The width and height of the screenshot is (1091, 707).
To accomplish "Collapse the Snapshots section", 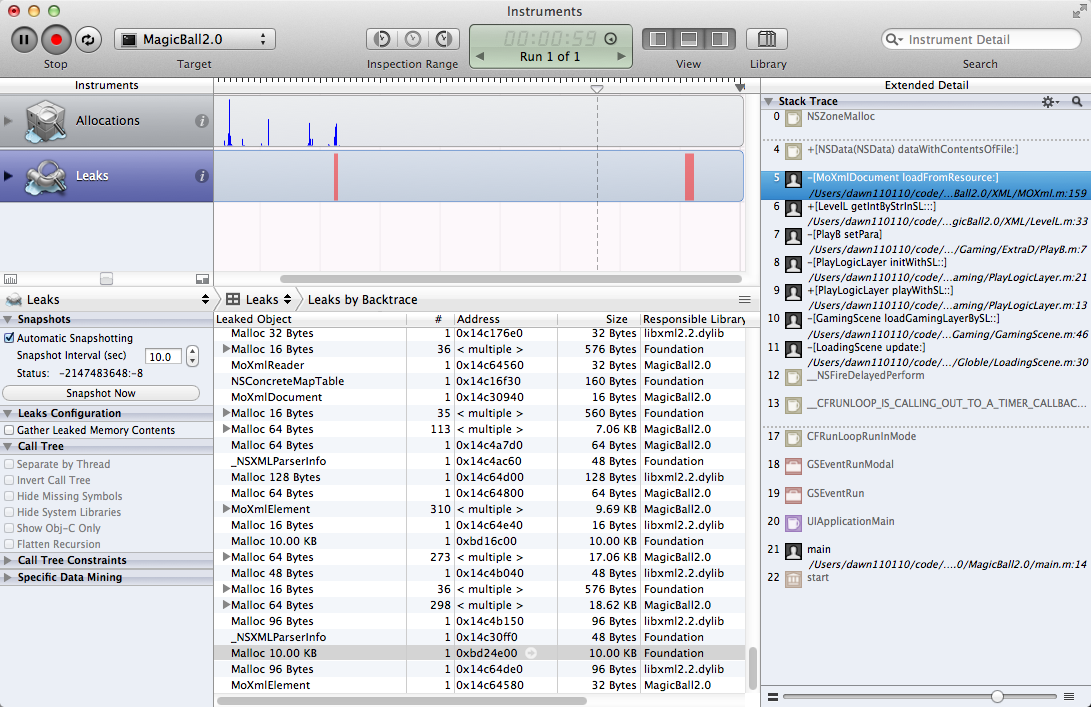I will pyautogui.click(x=8, y=319).
